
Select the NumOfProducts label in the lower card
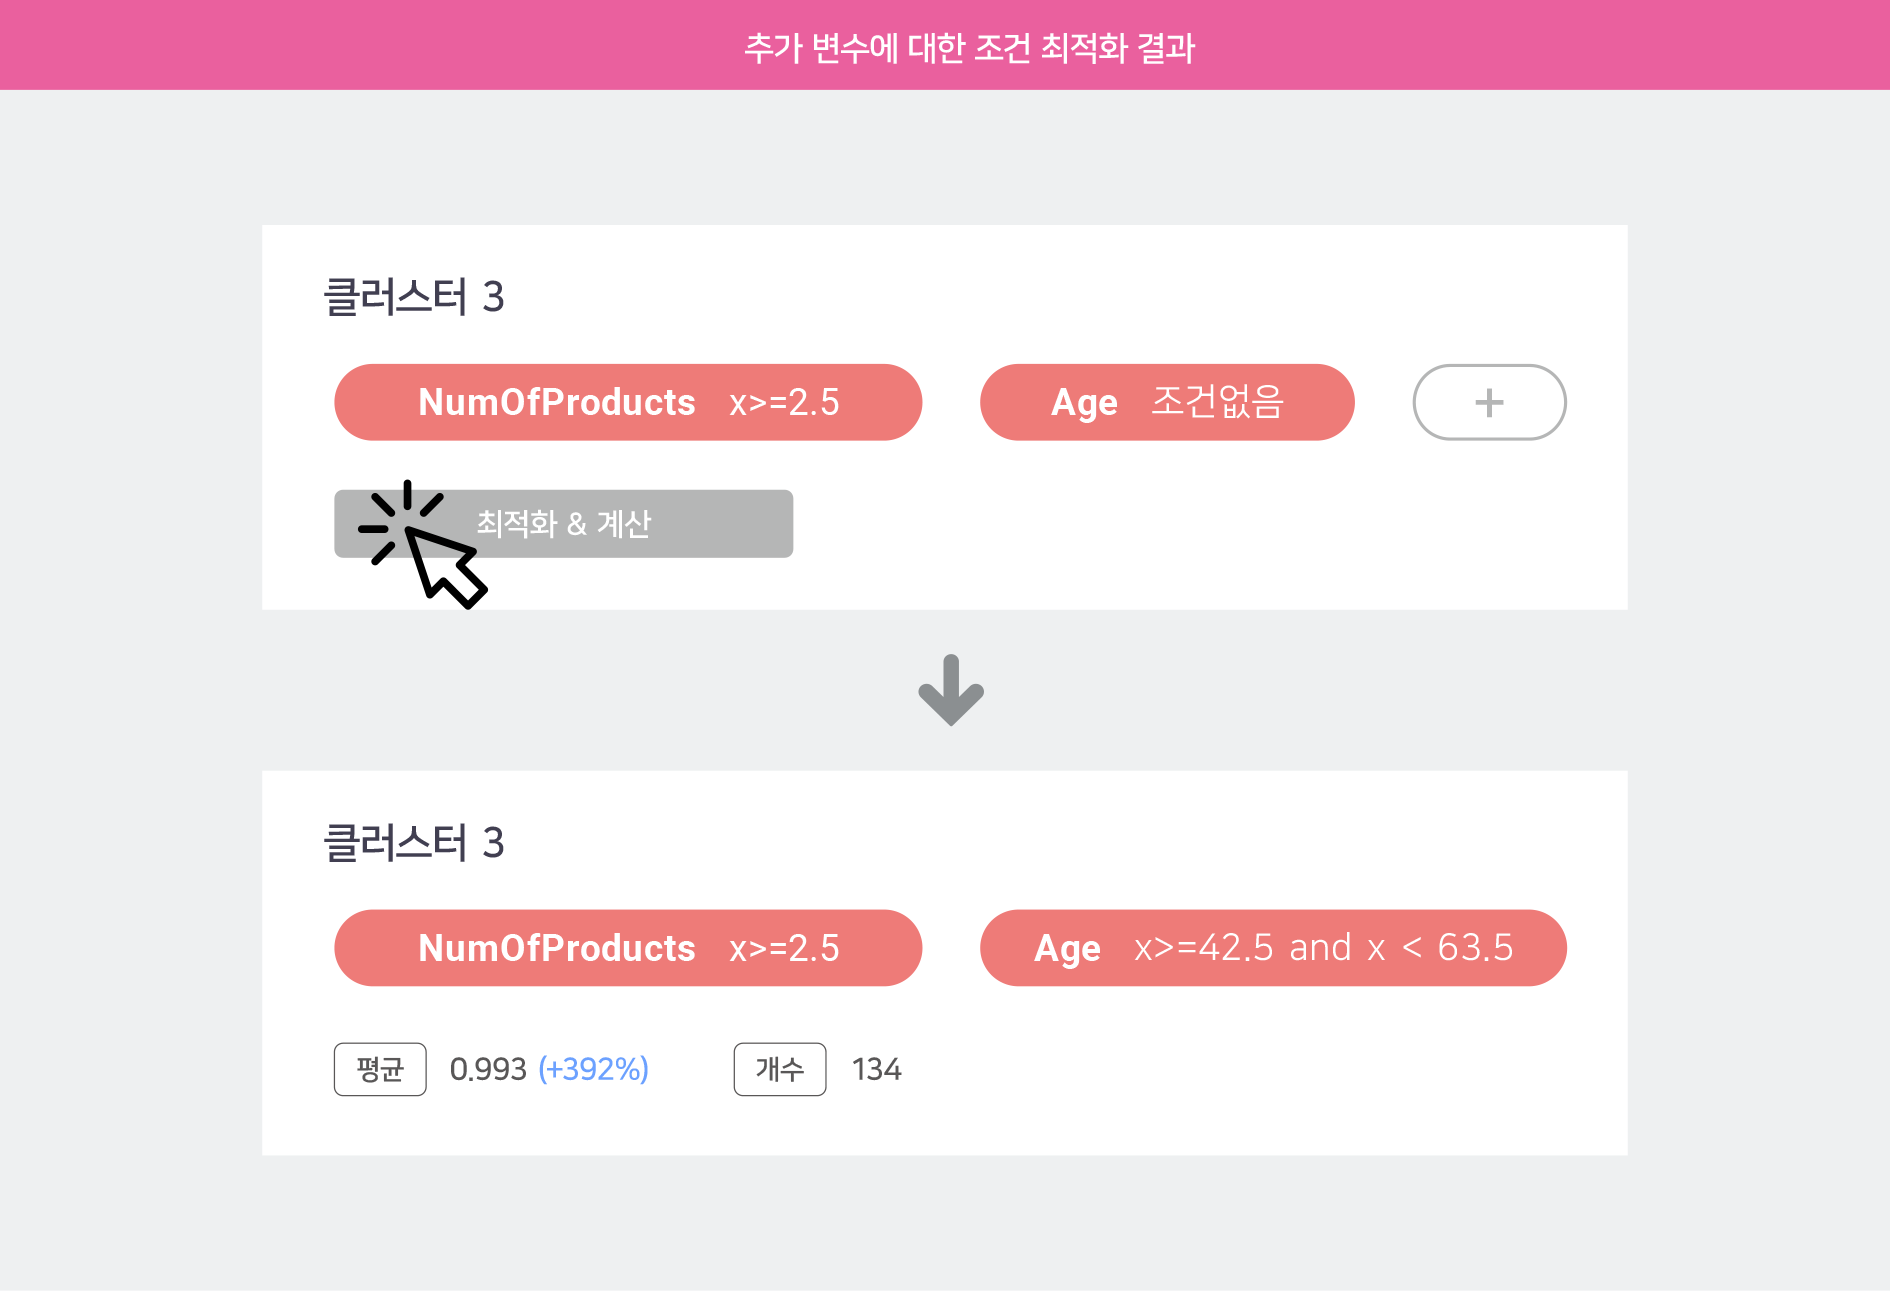(556, 948)
